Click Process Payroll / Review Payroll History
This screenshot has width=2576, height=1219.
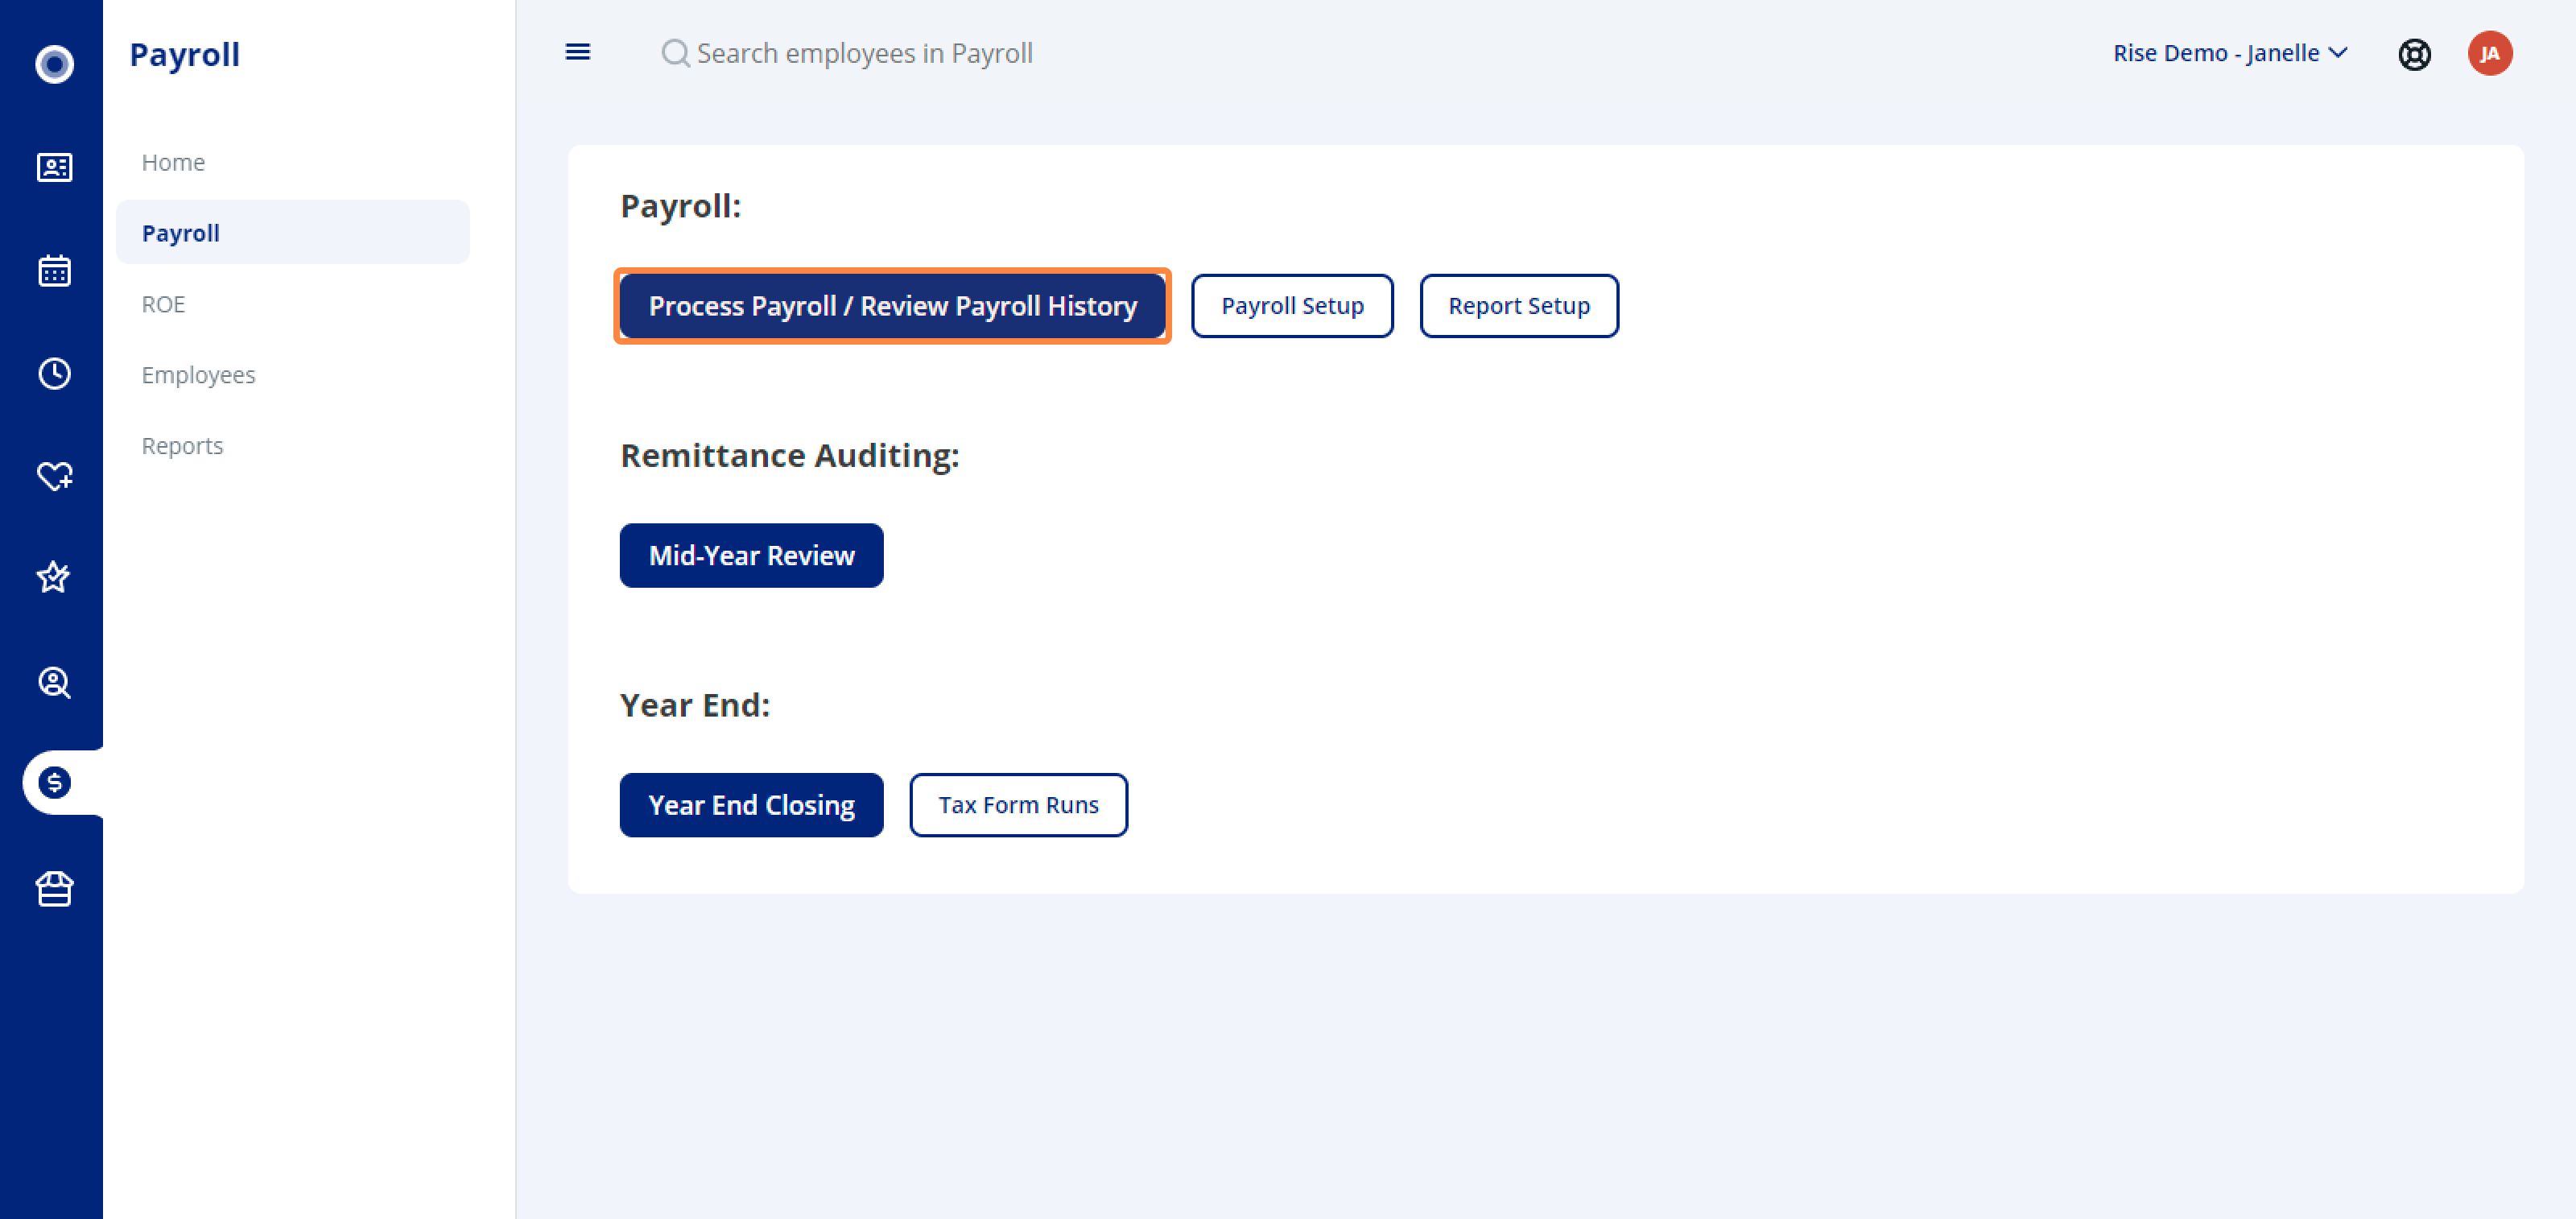[x=892, y=306]
